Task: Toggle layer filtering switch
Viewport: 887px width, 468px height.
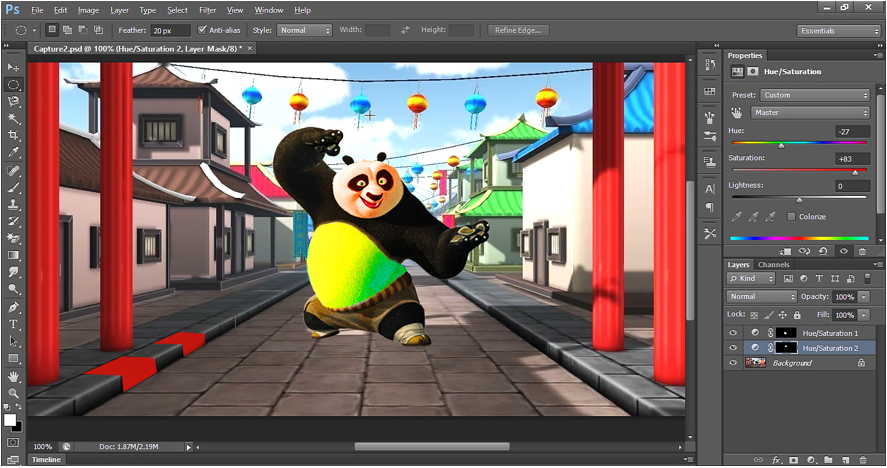Action: 868,278
